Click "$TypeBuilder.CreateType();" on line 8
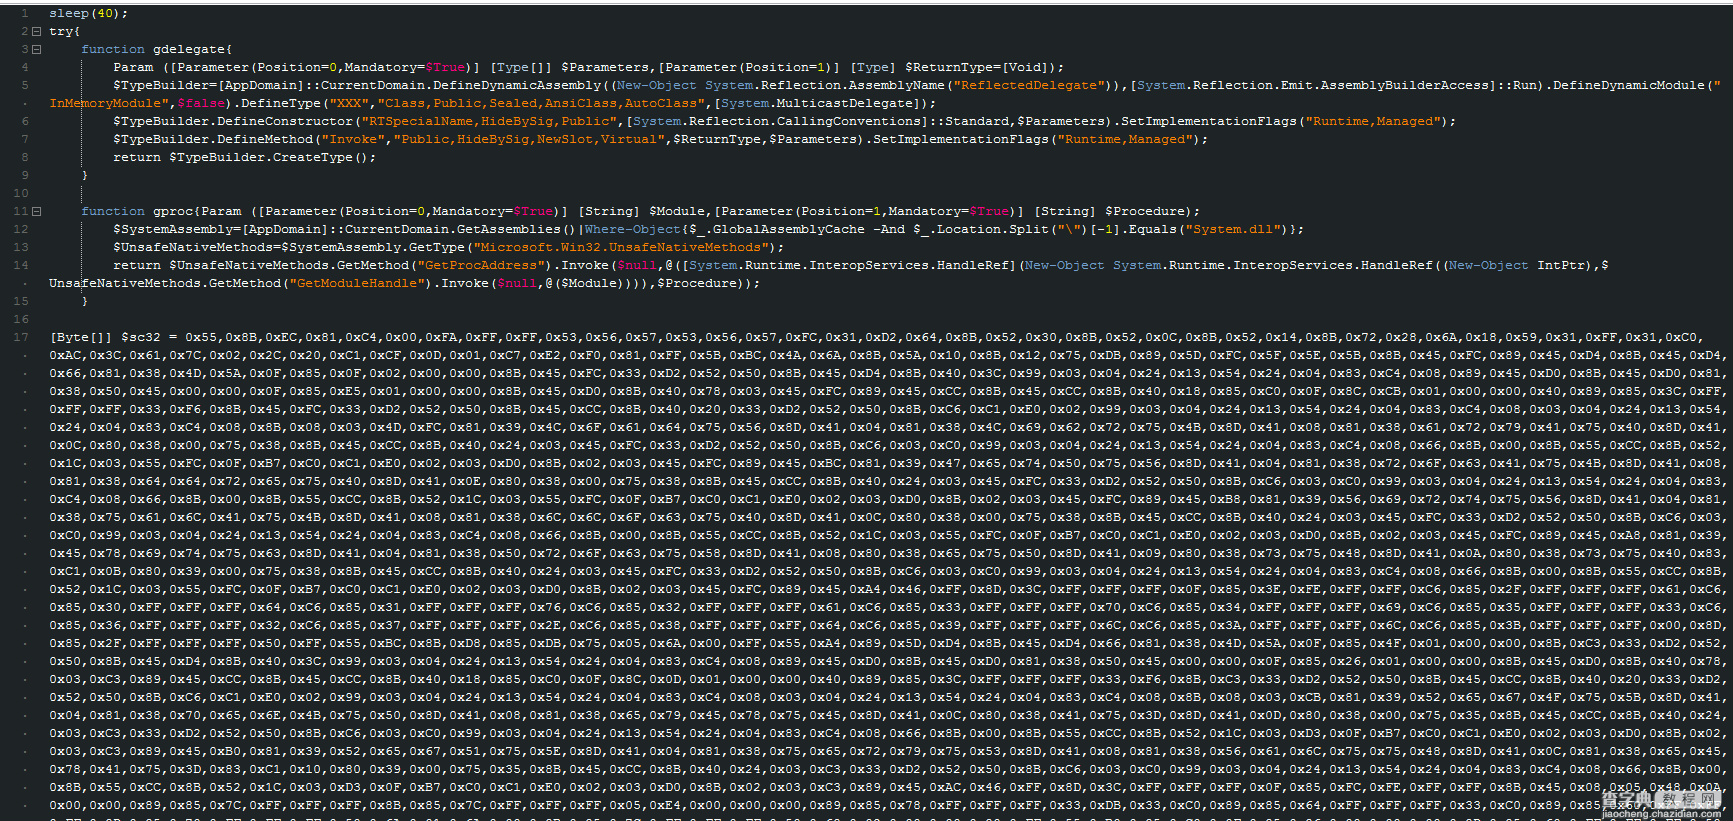 tap(273, 157)
